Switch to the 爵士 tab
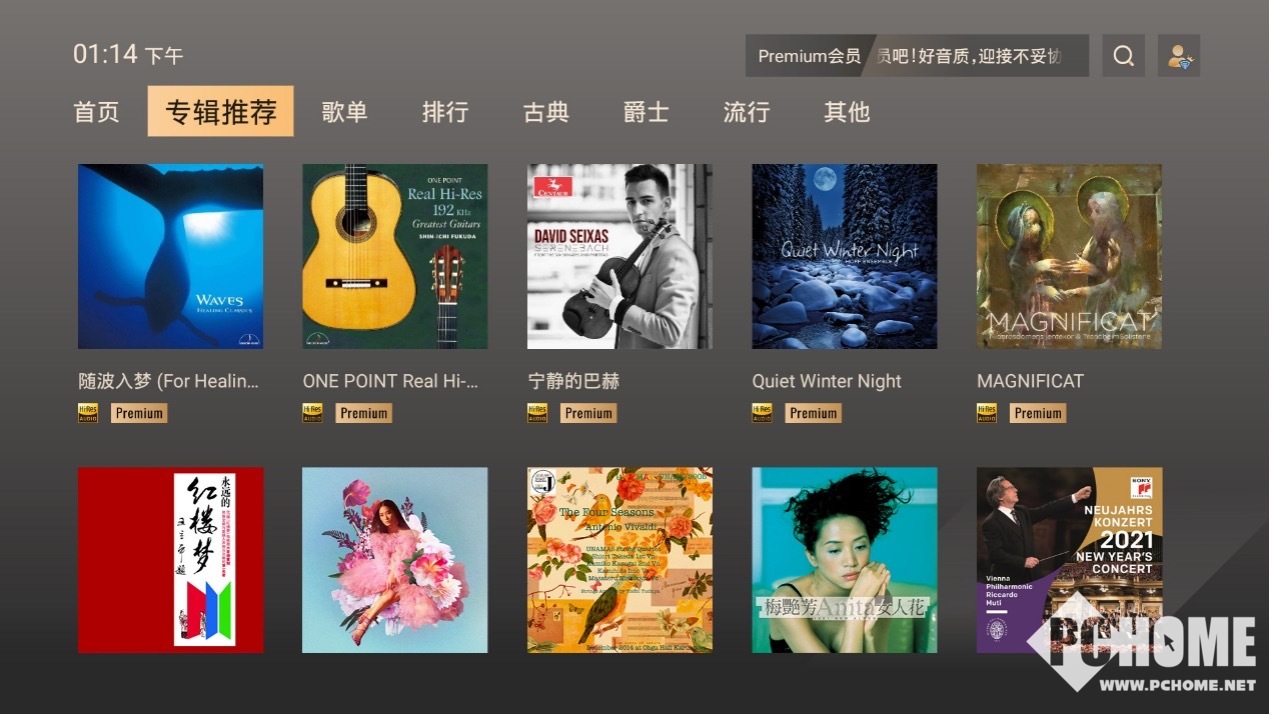This screenshot has width=1274, height=715. 646,112
